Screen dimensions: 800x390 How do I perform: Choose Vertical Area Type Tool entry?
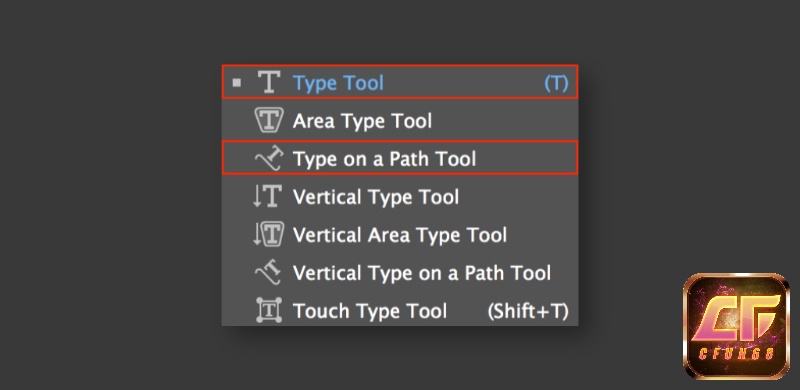pos(400,234)
